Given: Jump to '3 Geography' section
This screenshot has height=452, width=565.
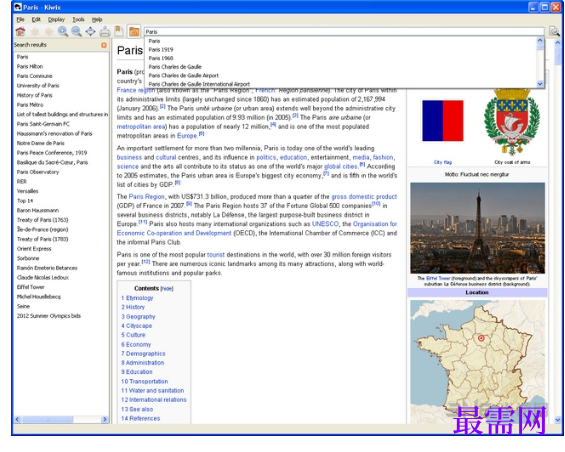Looking at the screenshot, I should click(138, 316).
